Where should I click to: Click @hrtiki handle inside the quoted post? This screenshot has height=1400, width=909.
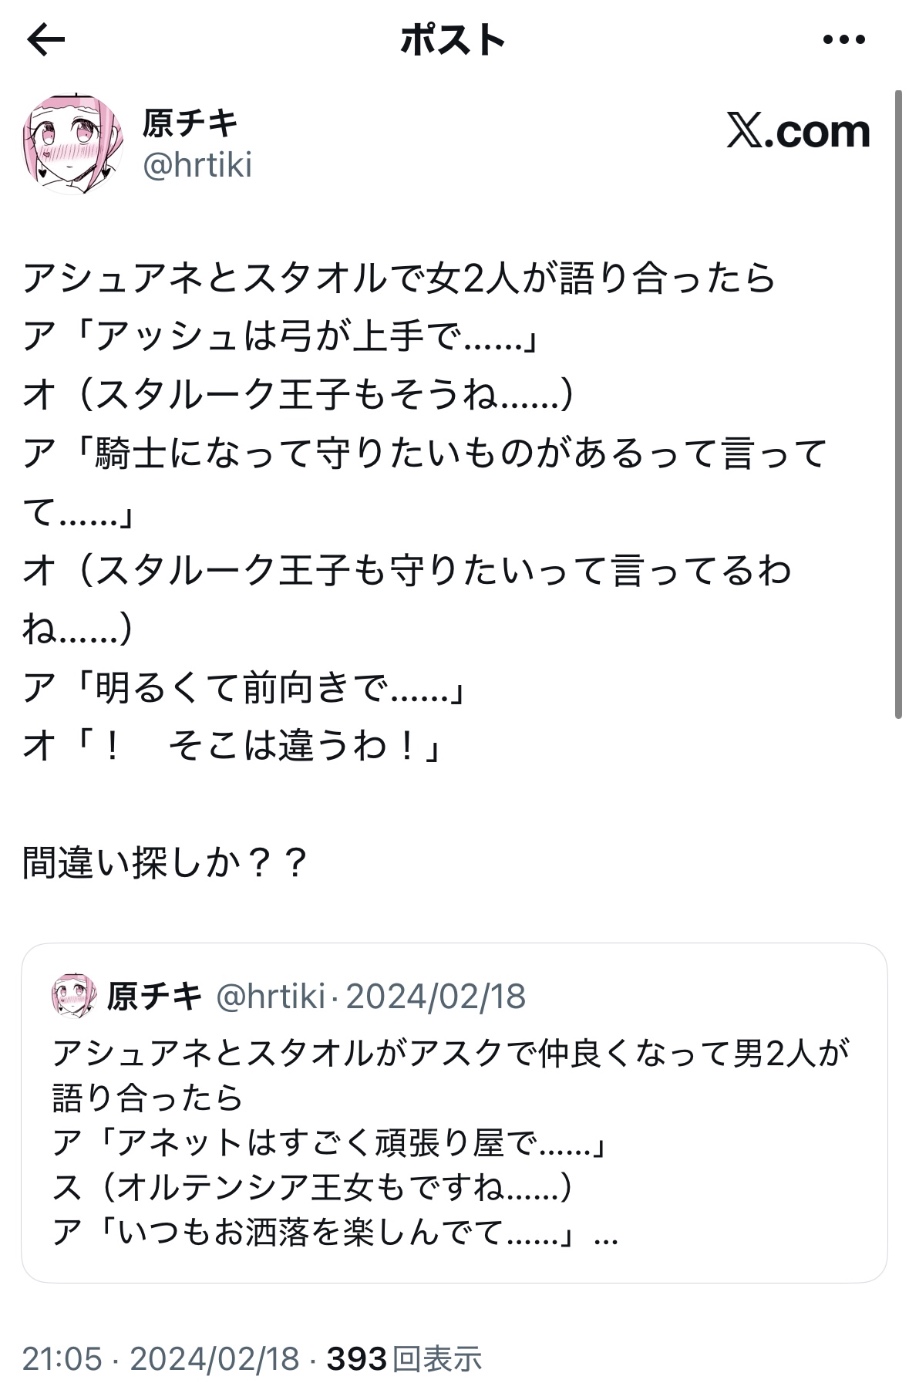[x=270, y=996]
